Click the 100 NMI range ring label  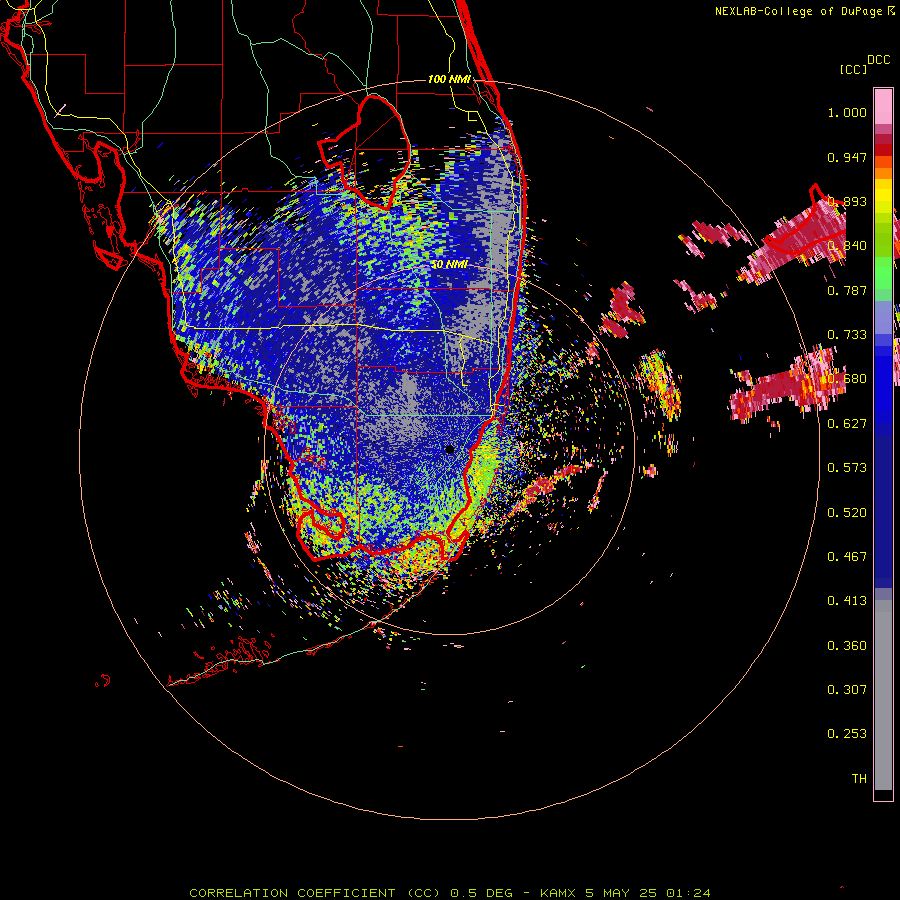pyautogui.click(x=449, y=79)
